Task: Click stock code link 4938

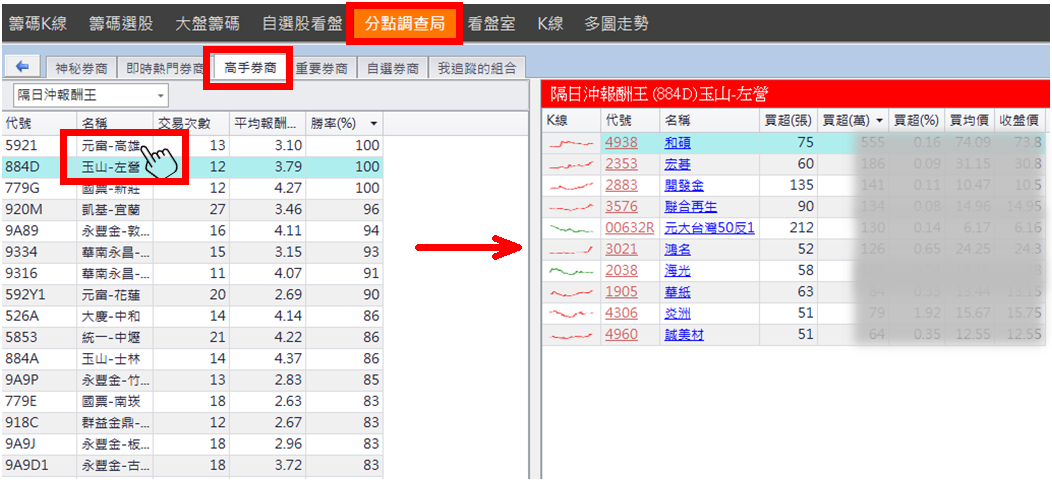Action: 621,143
